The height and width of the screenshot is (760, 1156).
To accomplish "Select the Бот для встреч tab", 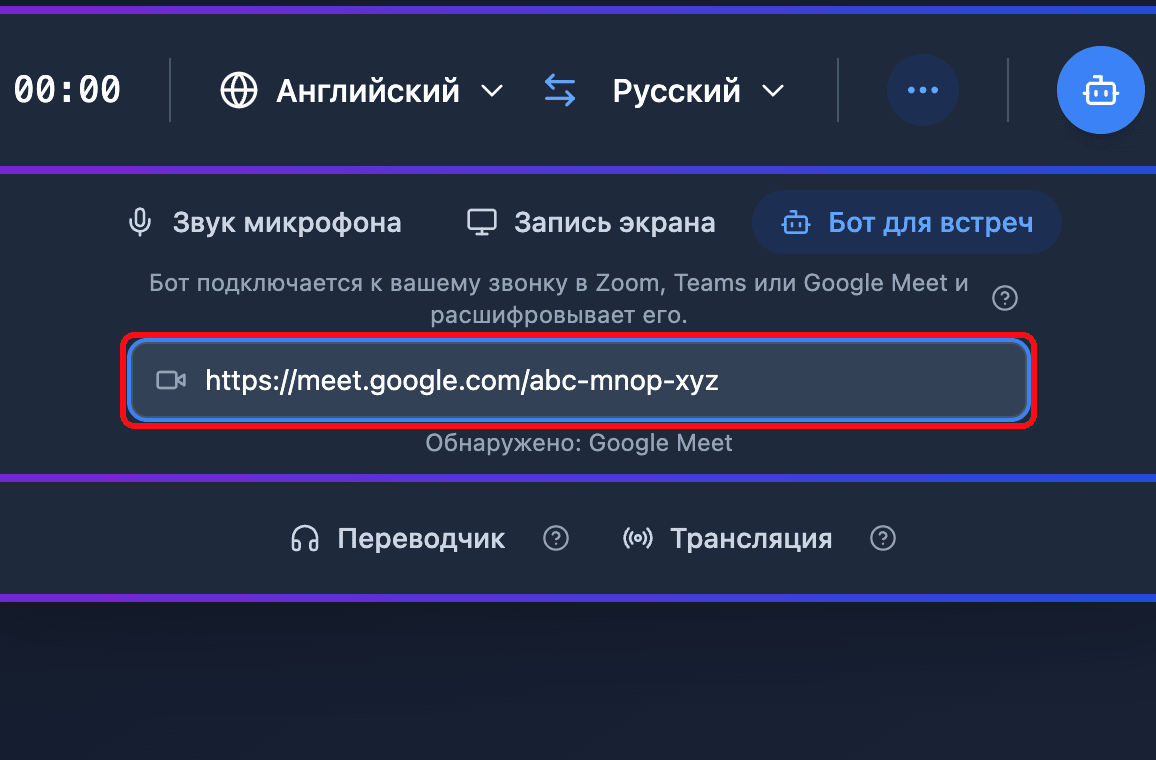I will pyautogui.click(x=906, y=223).
